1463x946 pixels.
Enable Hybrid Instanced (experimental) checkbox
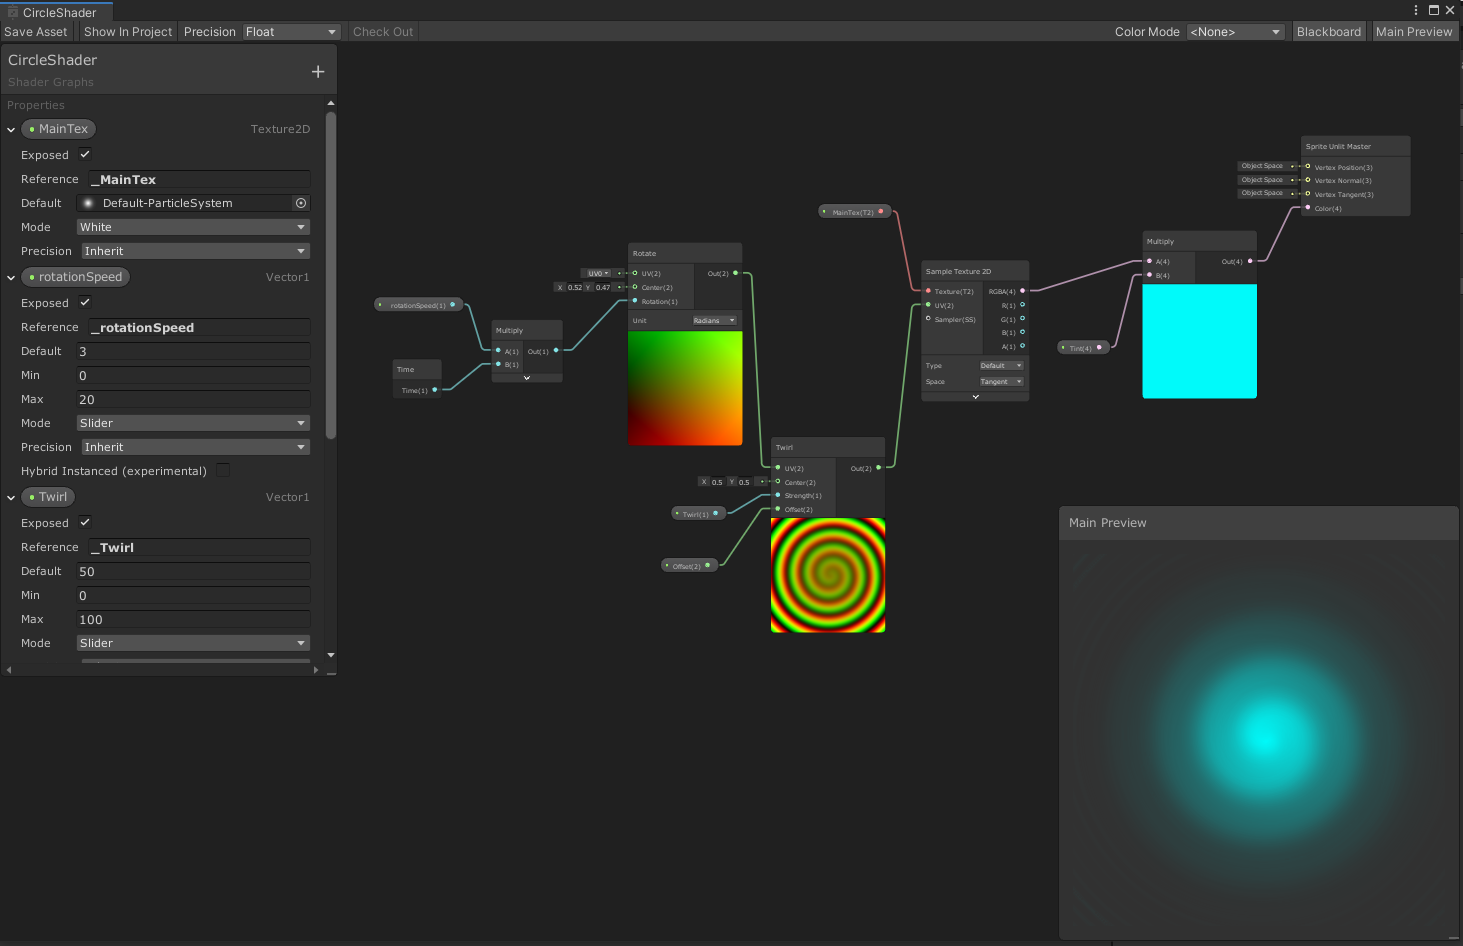[x=223, y=470]
